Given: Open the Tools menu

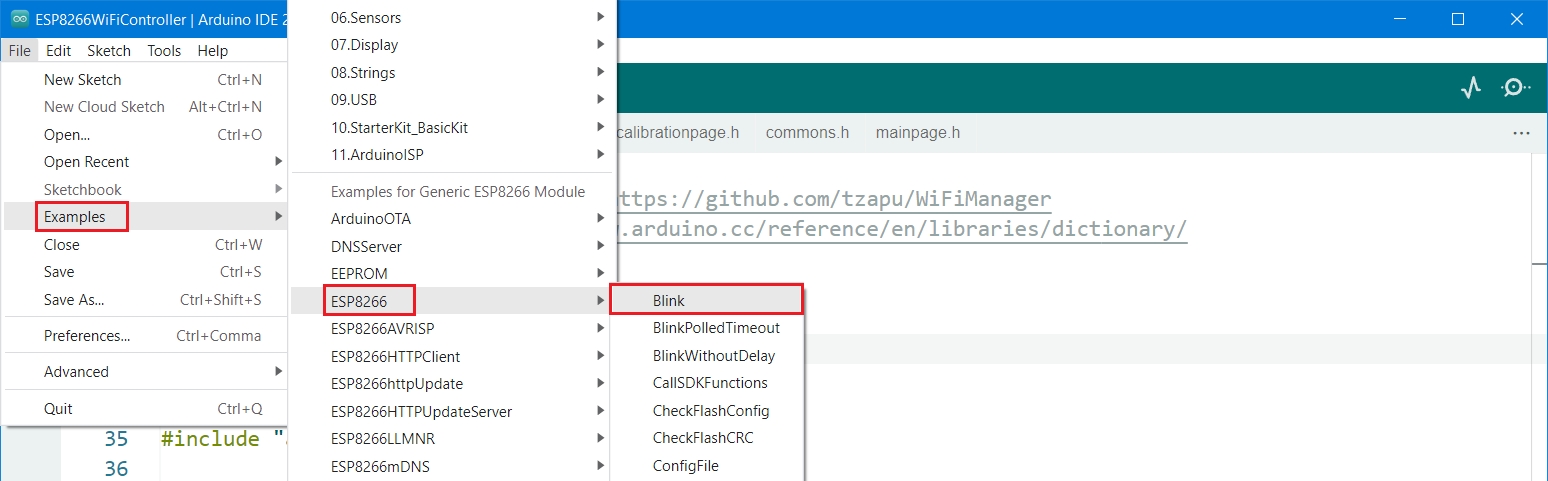Looking at the screenshot, I should pos(164,51).
